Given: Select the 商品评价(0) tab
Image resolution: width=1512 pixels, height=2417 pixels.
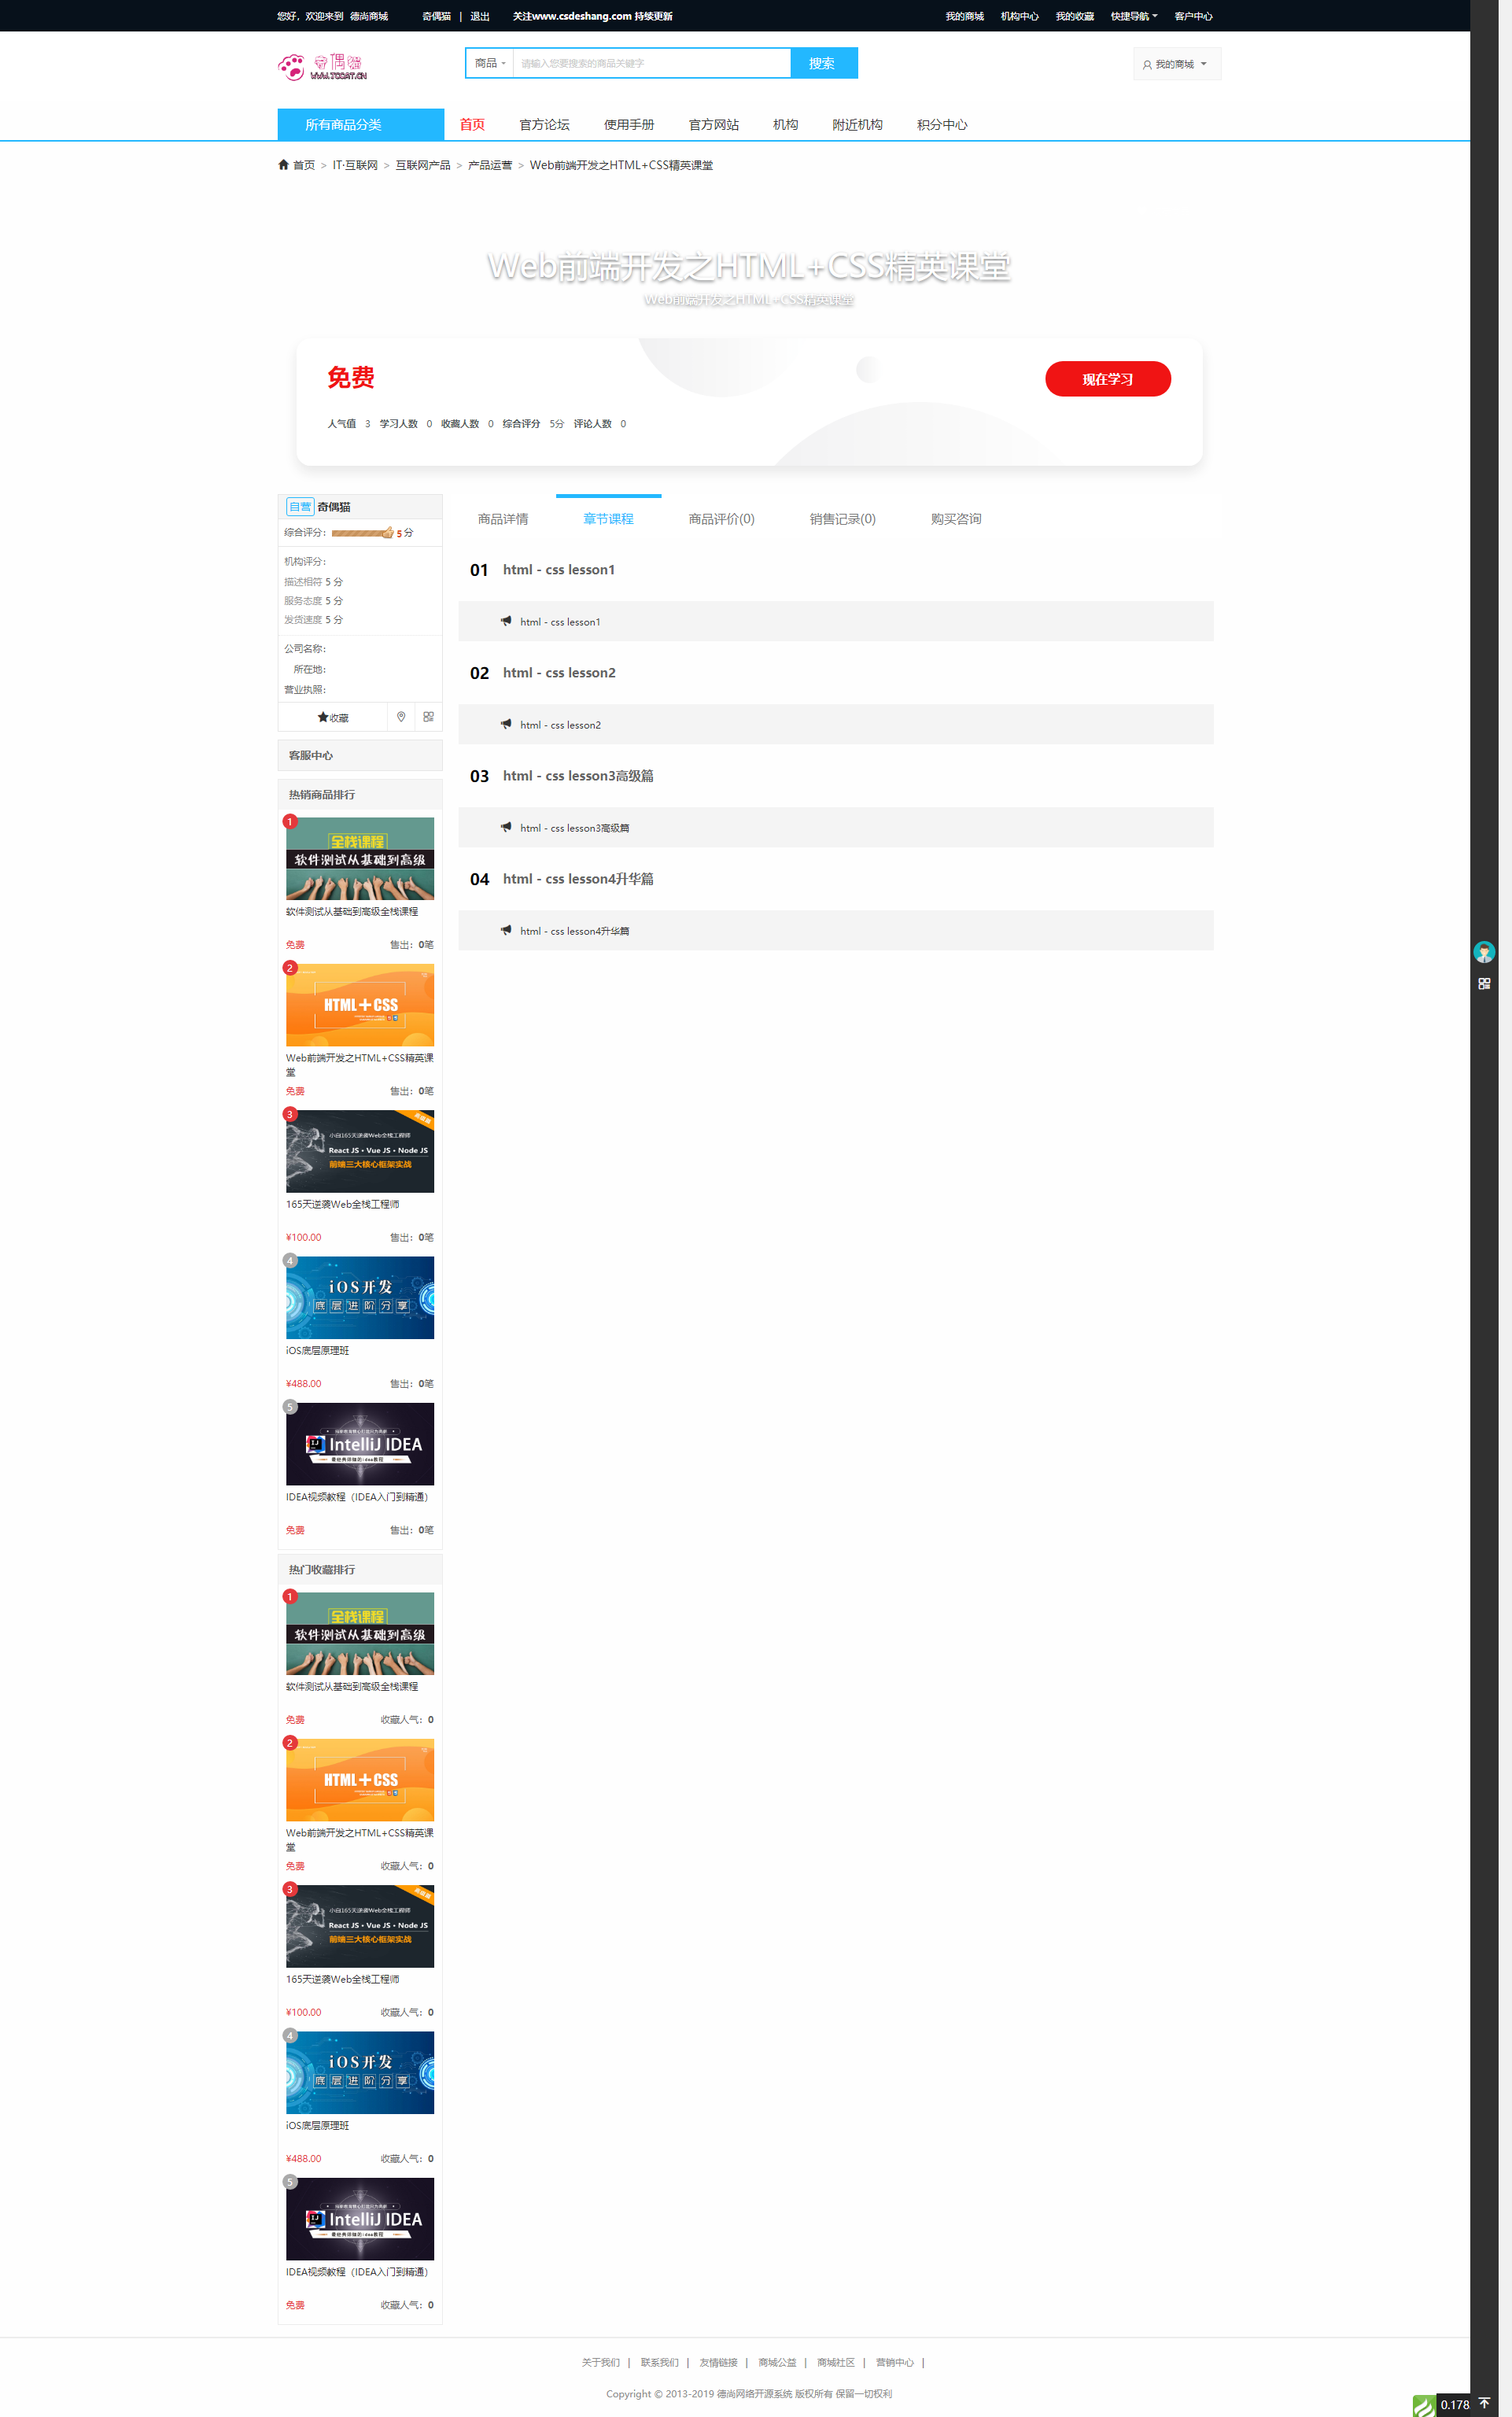Looking at the screenshot, I should pos(721,518).
